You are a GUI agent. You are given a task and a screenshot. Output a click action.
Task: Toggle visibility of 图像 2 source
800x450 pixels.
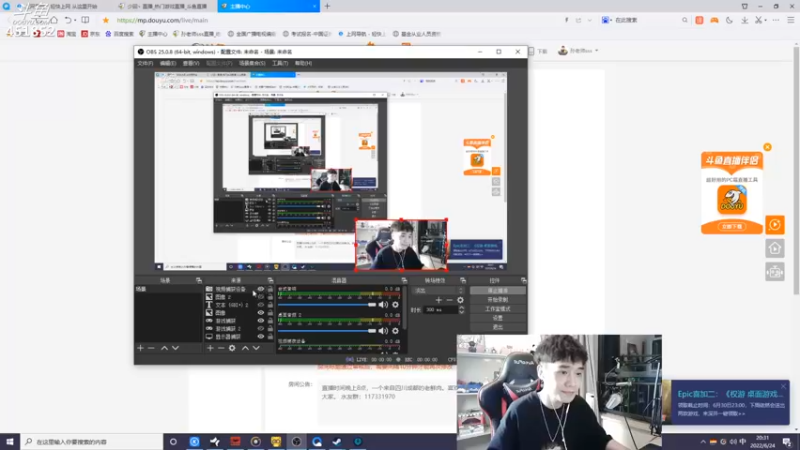(261, 296)
